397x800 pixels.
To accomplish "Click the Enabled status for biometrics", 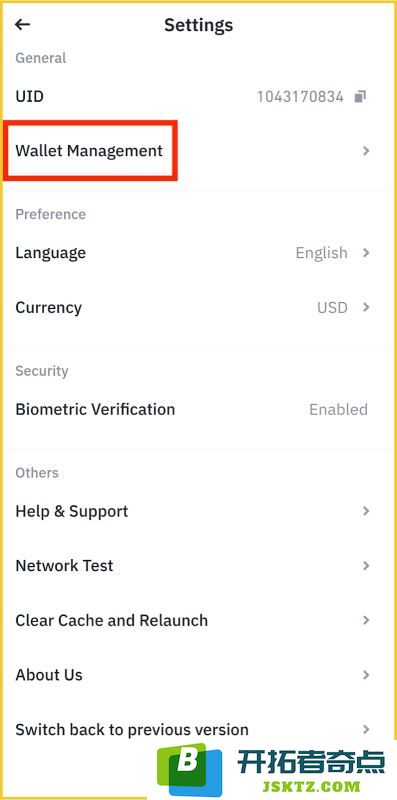I will 338,409.
